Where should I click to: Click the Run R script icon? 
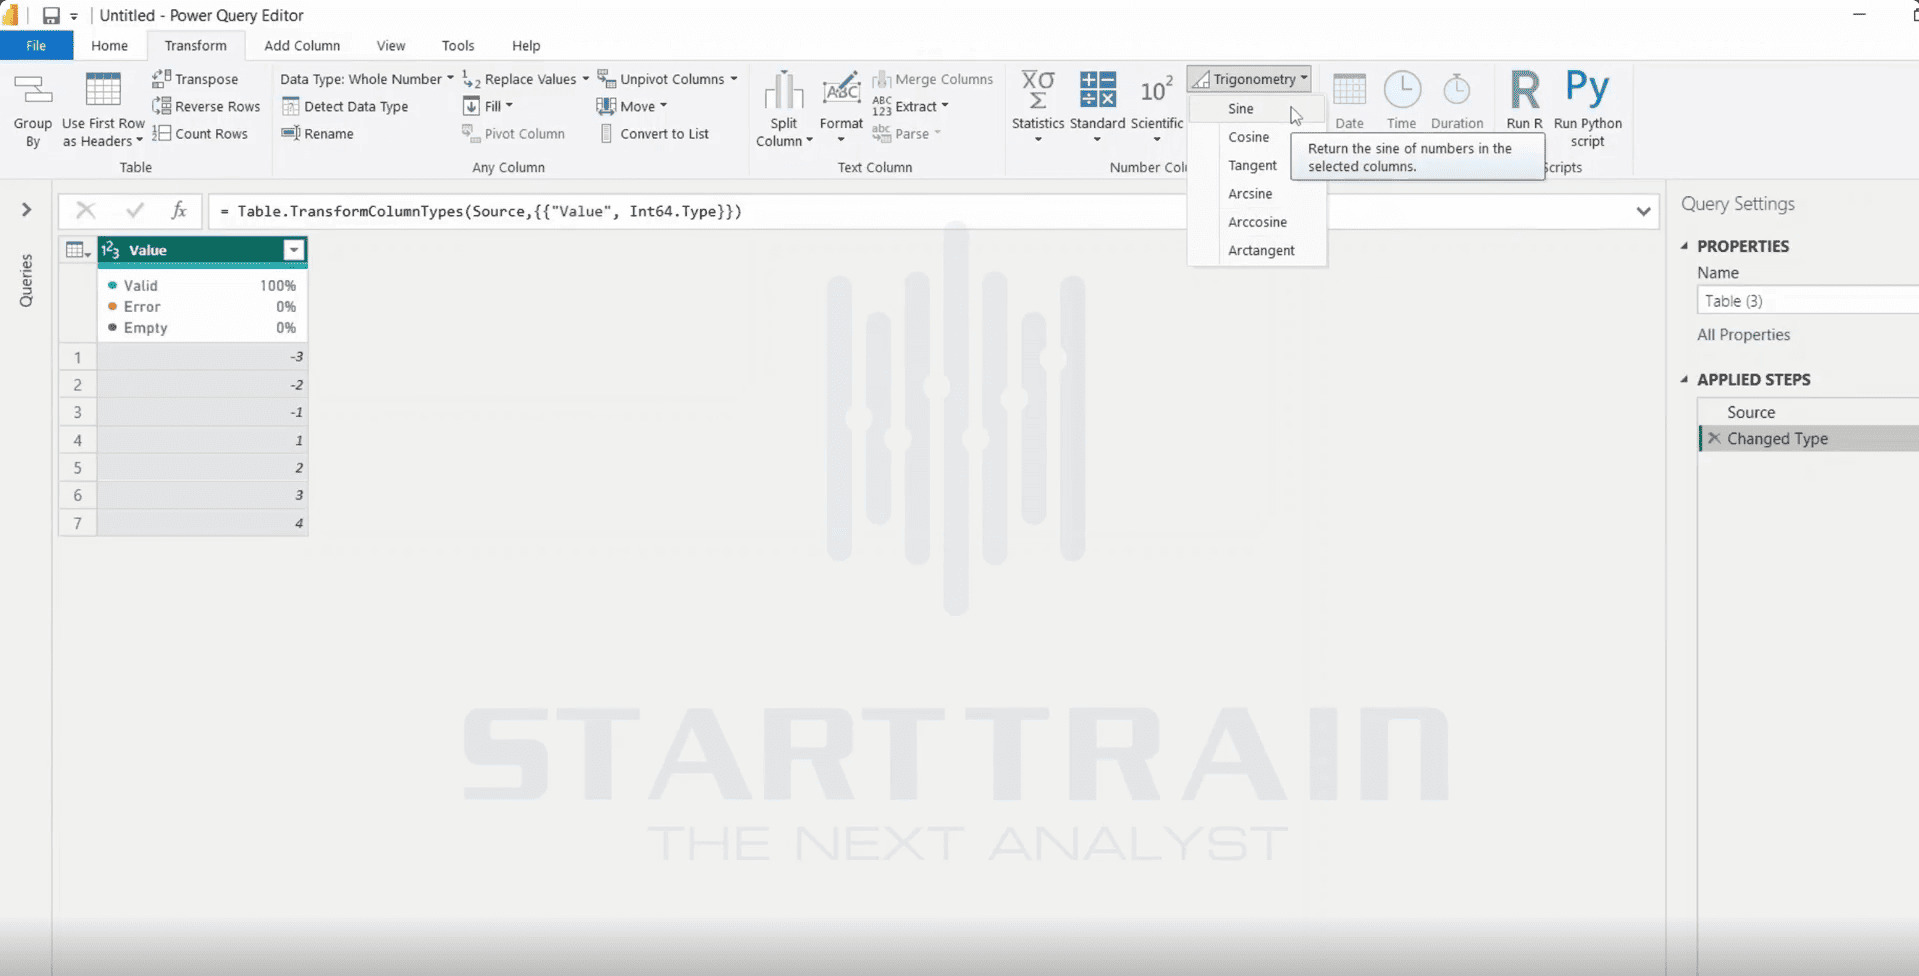tap(1524, 90)
